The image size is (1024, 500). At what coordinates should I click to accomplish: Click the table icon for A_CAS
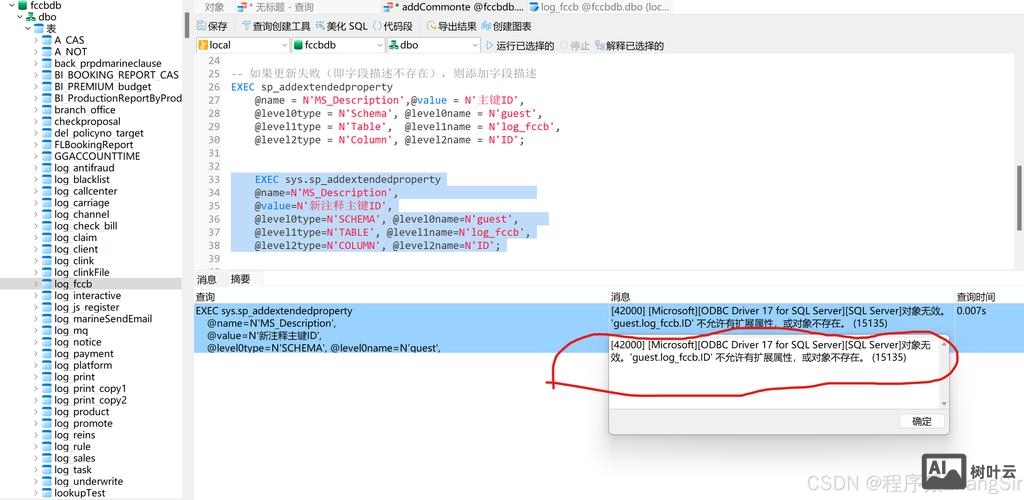[x=46, y=40]
